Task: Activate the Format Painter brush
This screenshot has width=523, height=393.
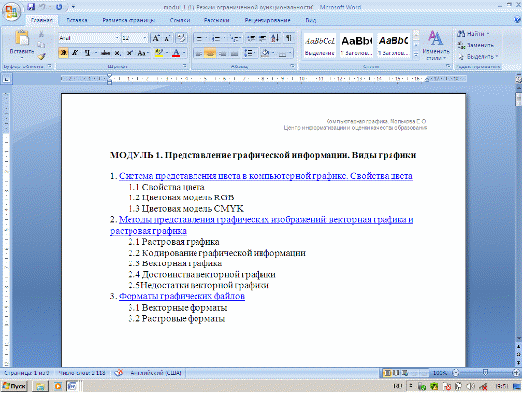Action: [x=41, y=56]
